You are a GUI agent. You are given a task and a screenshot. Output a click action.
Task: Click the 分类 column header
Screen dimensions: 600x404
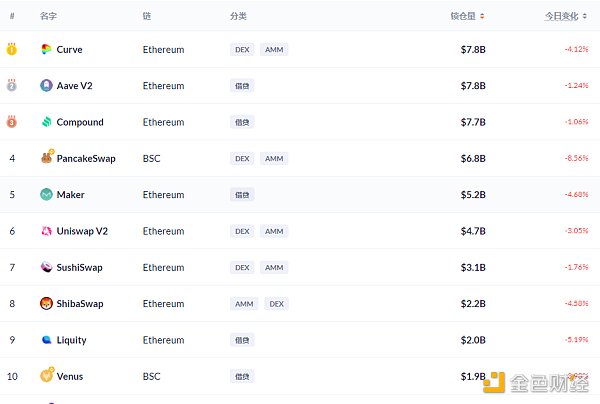click(x=238, y=16)
